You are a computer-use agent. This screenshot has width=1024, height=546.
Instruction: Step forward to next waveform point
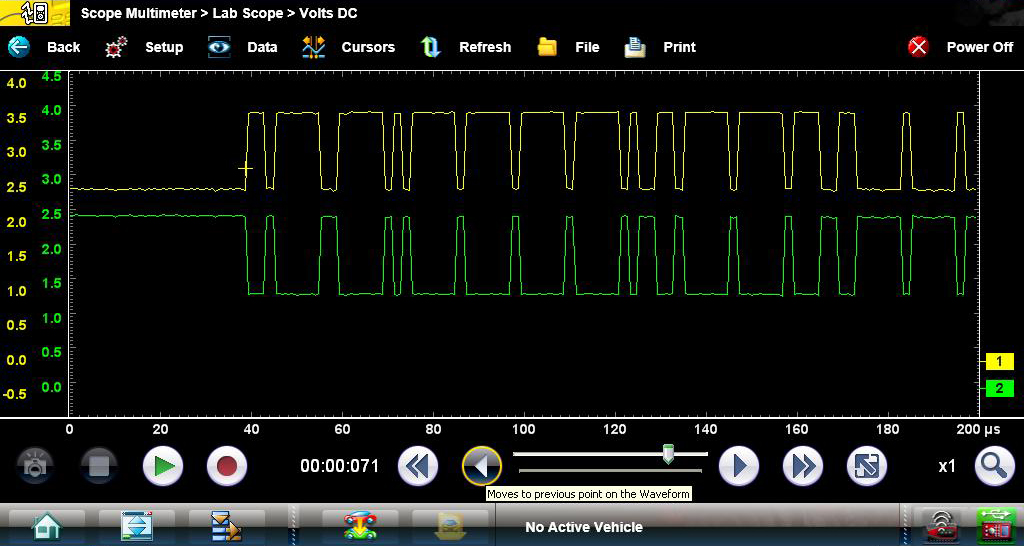click(x=739, y=466)
